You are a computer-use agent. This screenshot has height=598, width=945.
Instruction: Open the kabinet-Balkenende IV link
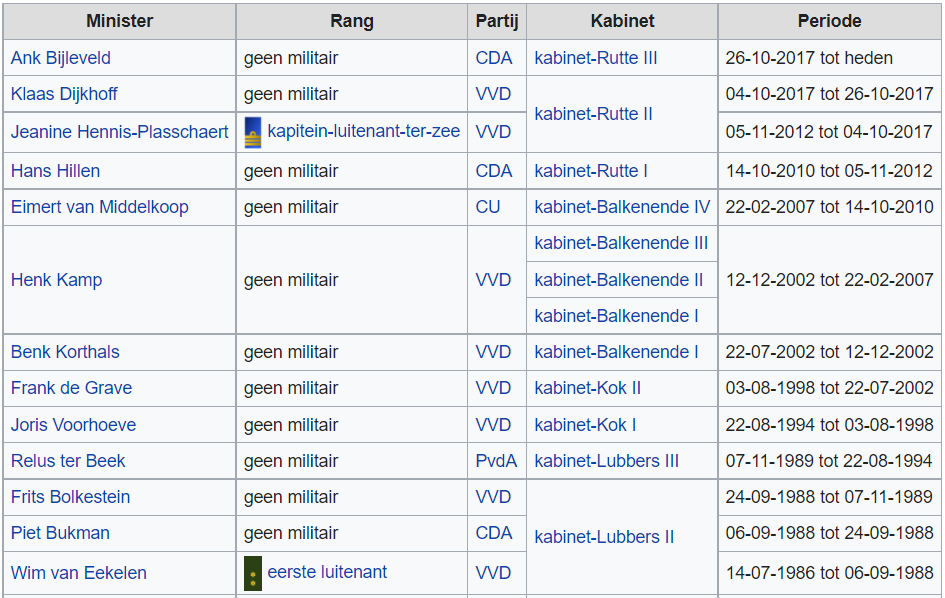tap(622, 207)
